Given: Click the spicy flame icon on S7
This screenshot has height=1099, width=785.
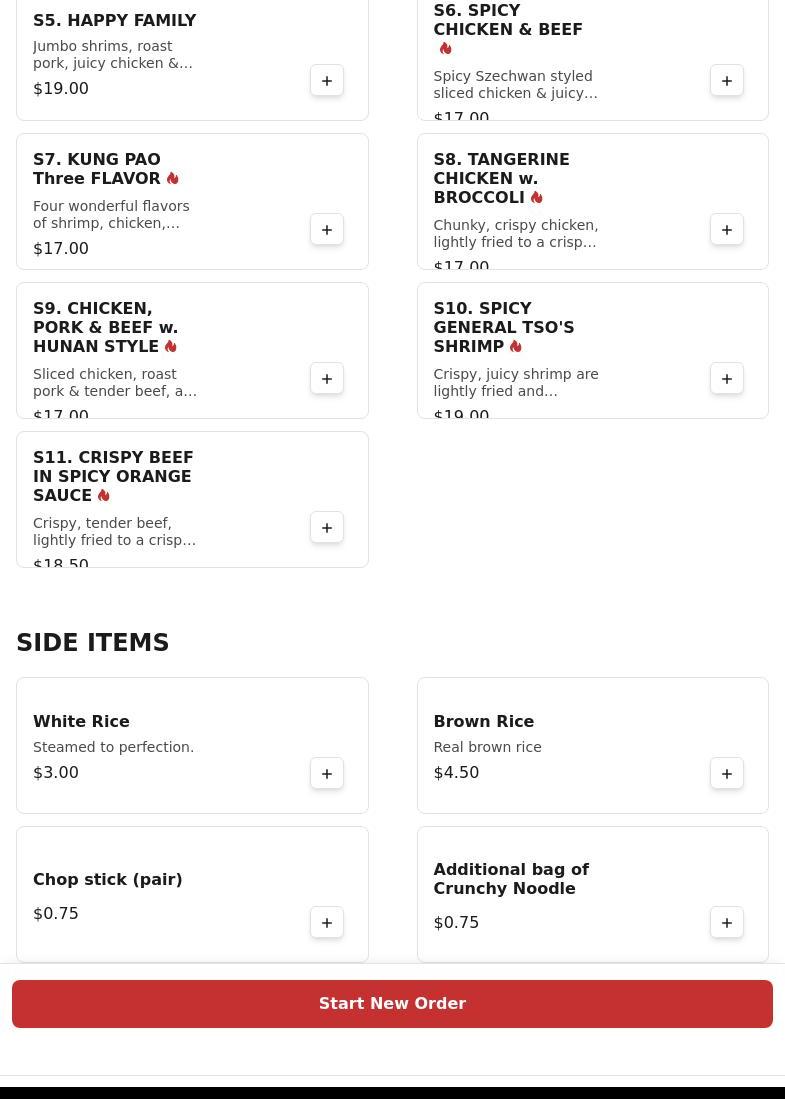Looking at the screenshot, I should pyautogui.click(x=172, y=179).
